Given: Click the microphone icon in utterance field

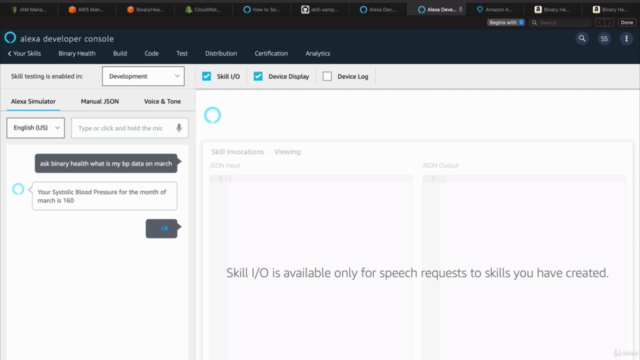Looking at the screenshot, I should pyautogui.click(x=179, y=128).
